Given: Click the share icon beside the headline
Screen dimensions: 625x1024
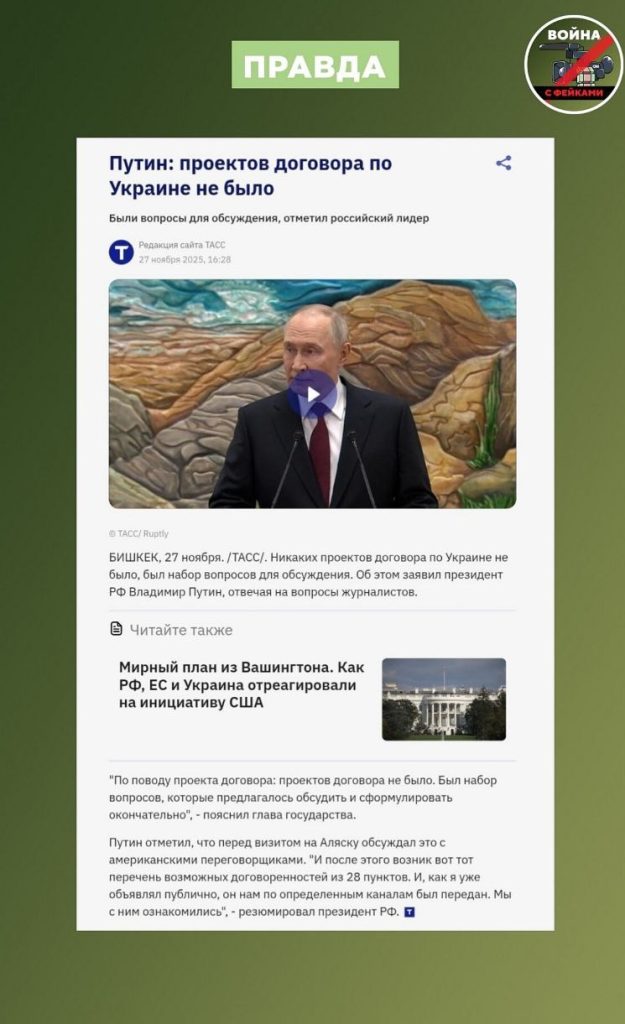Looking at the screenshot, I should [504, 163].
